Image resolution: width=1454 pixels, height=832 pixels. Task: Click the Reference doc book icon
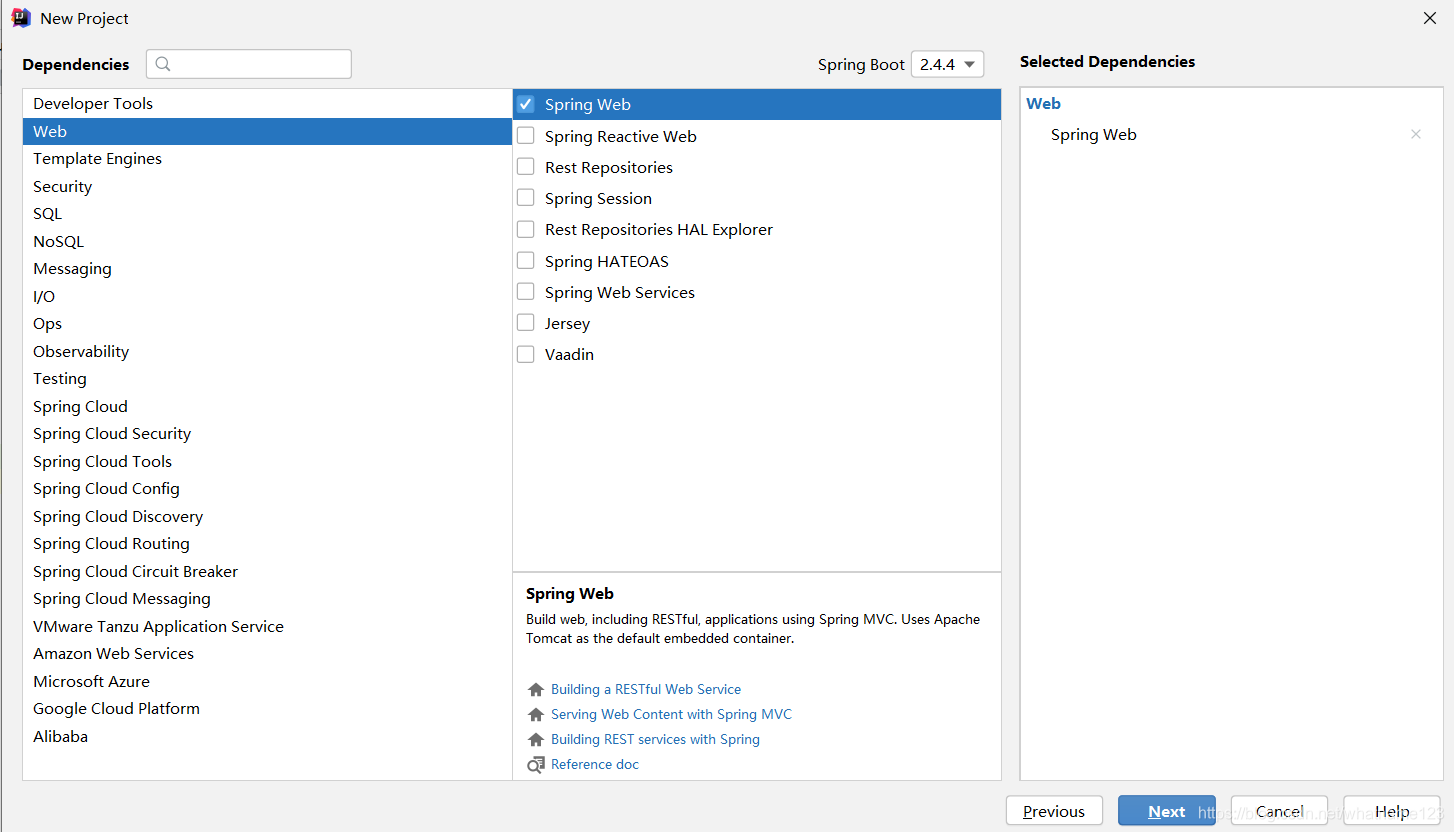(x=536, y=765)
